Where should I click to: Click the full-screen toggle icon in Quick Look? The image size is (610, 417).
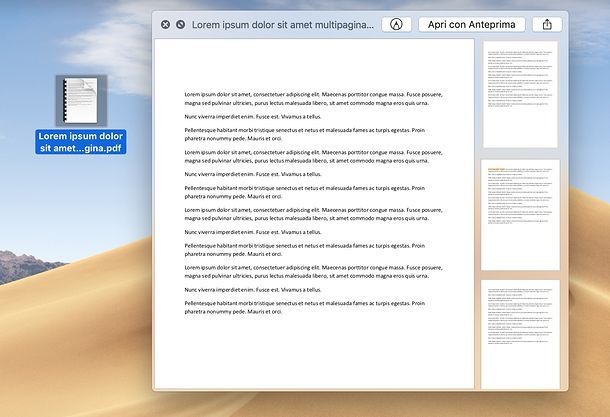(x=180, y=25)
